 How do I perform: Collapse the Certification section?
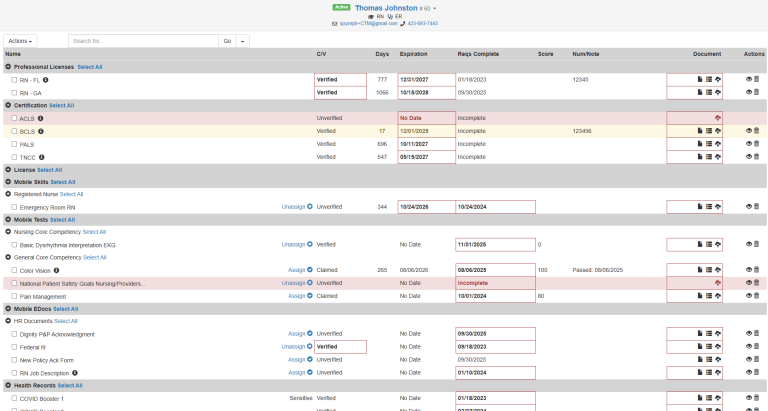[x=8, y=105]
